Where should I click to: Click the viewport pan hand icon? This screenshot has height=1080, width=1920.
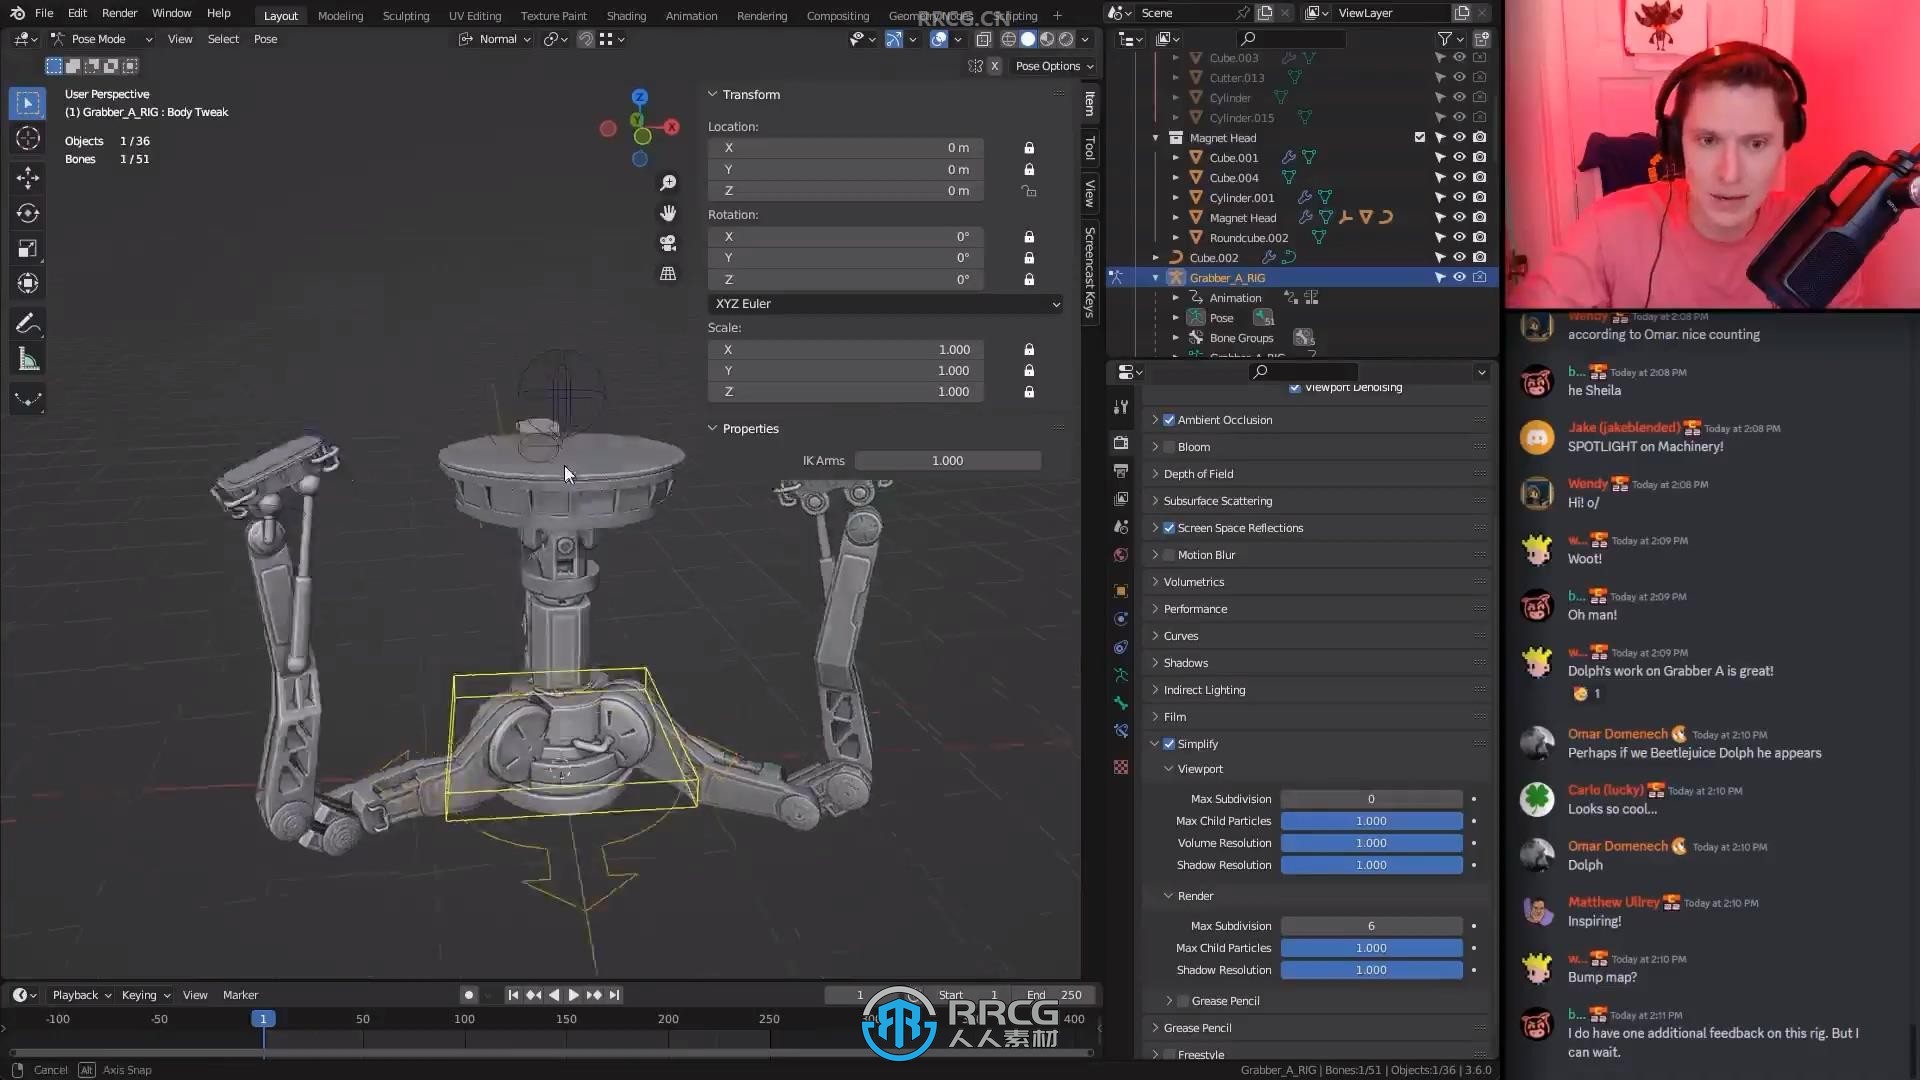(x=668, y=213)
